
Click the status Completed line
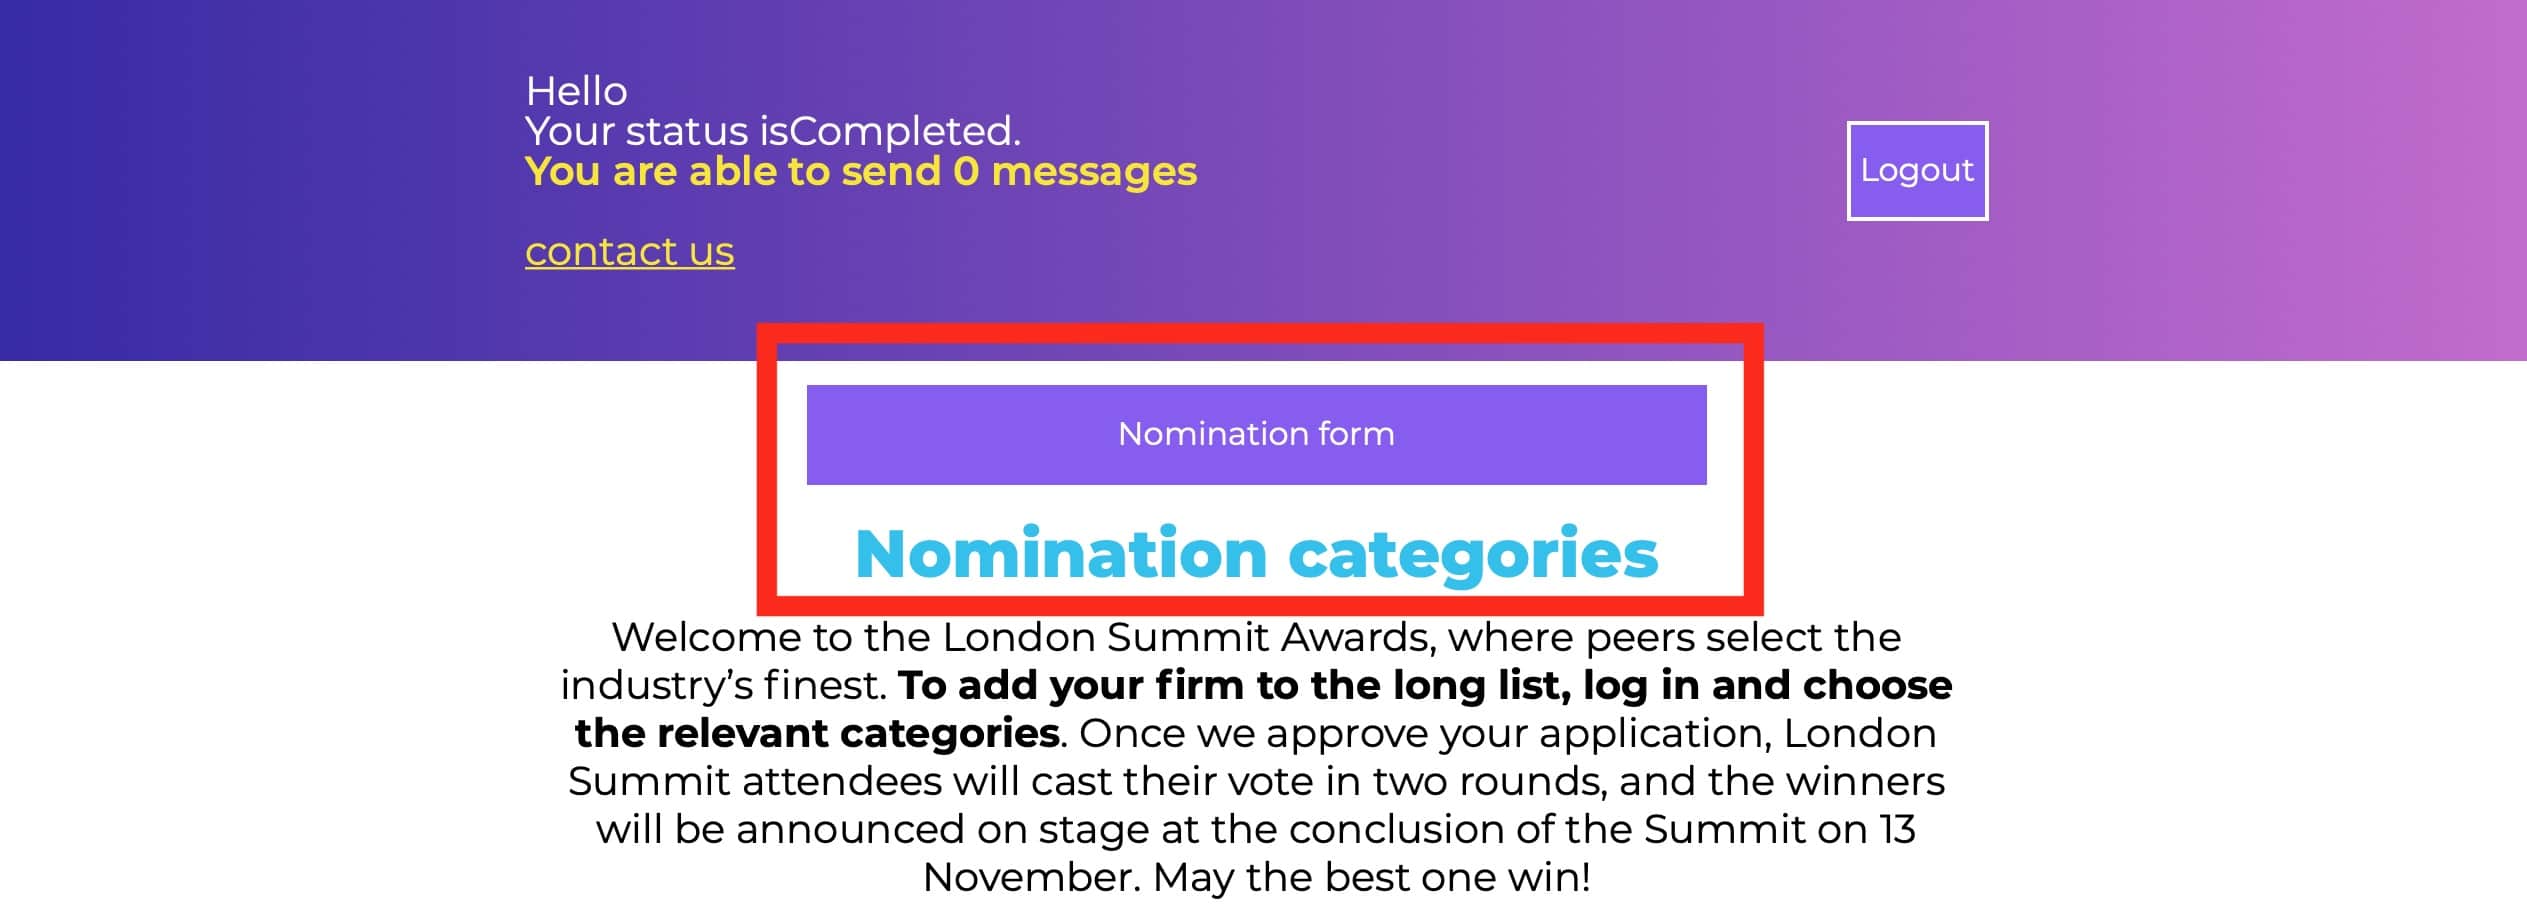(772, 132)
